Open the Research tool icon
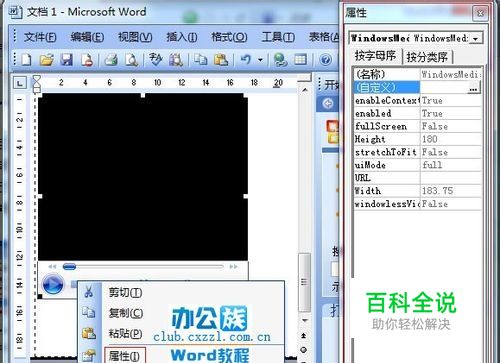 click(x=176, y=60)
